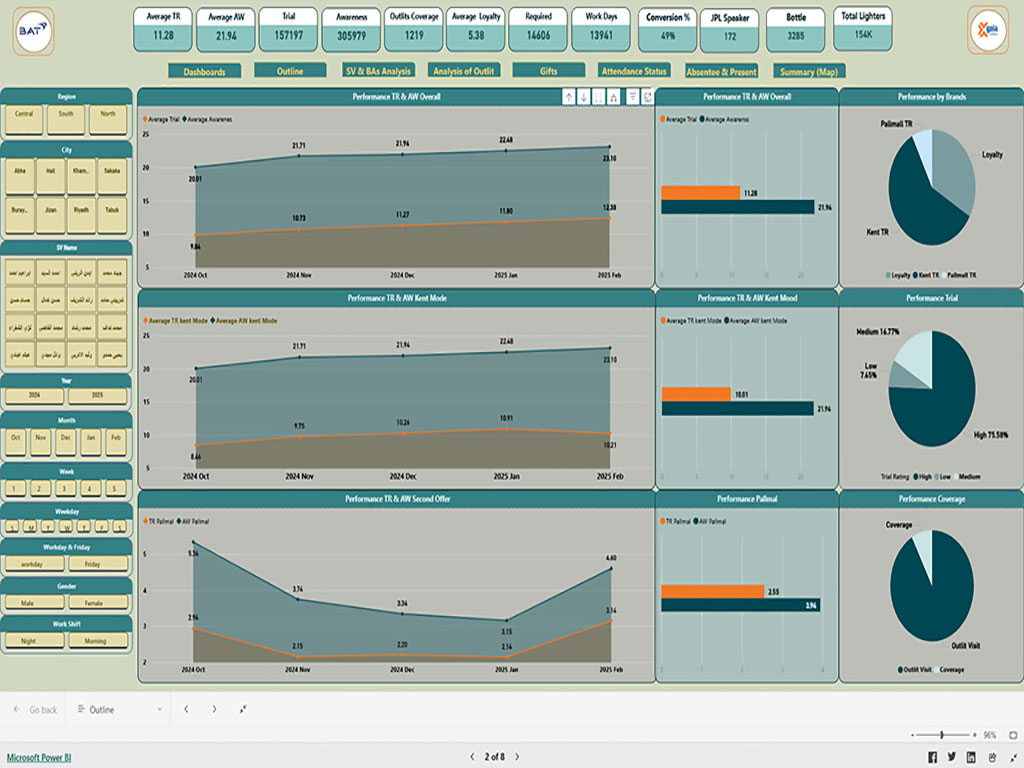Go to next level double-arrow icon
The image size is (1024, 768).
(x=598, y=97)
